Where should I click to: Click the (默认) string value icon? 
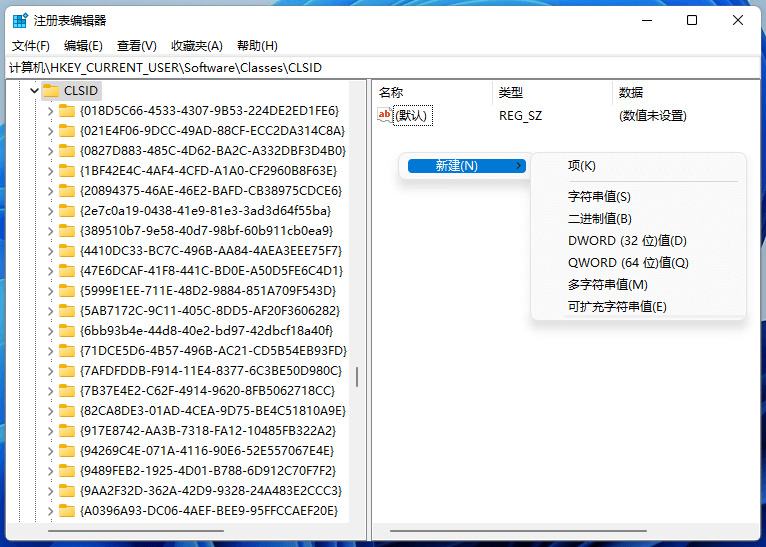point(384,116)
